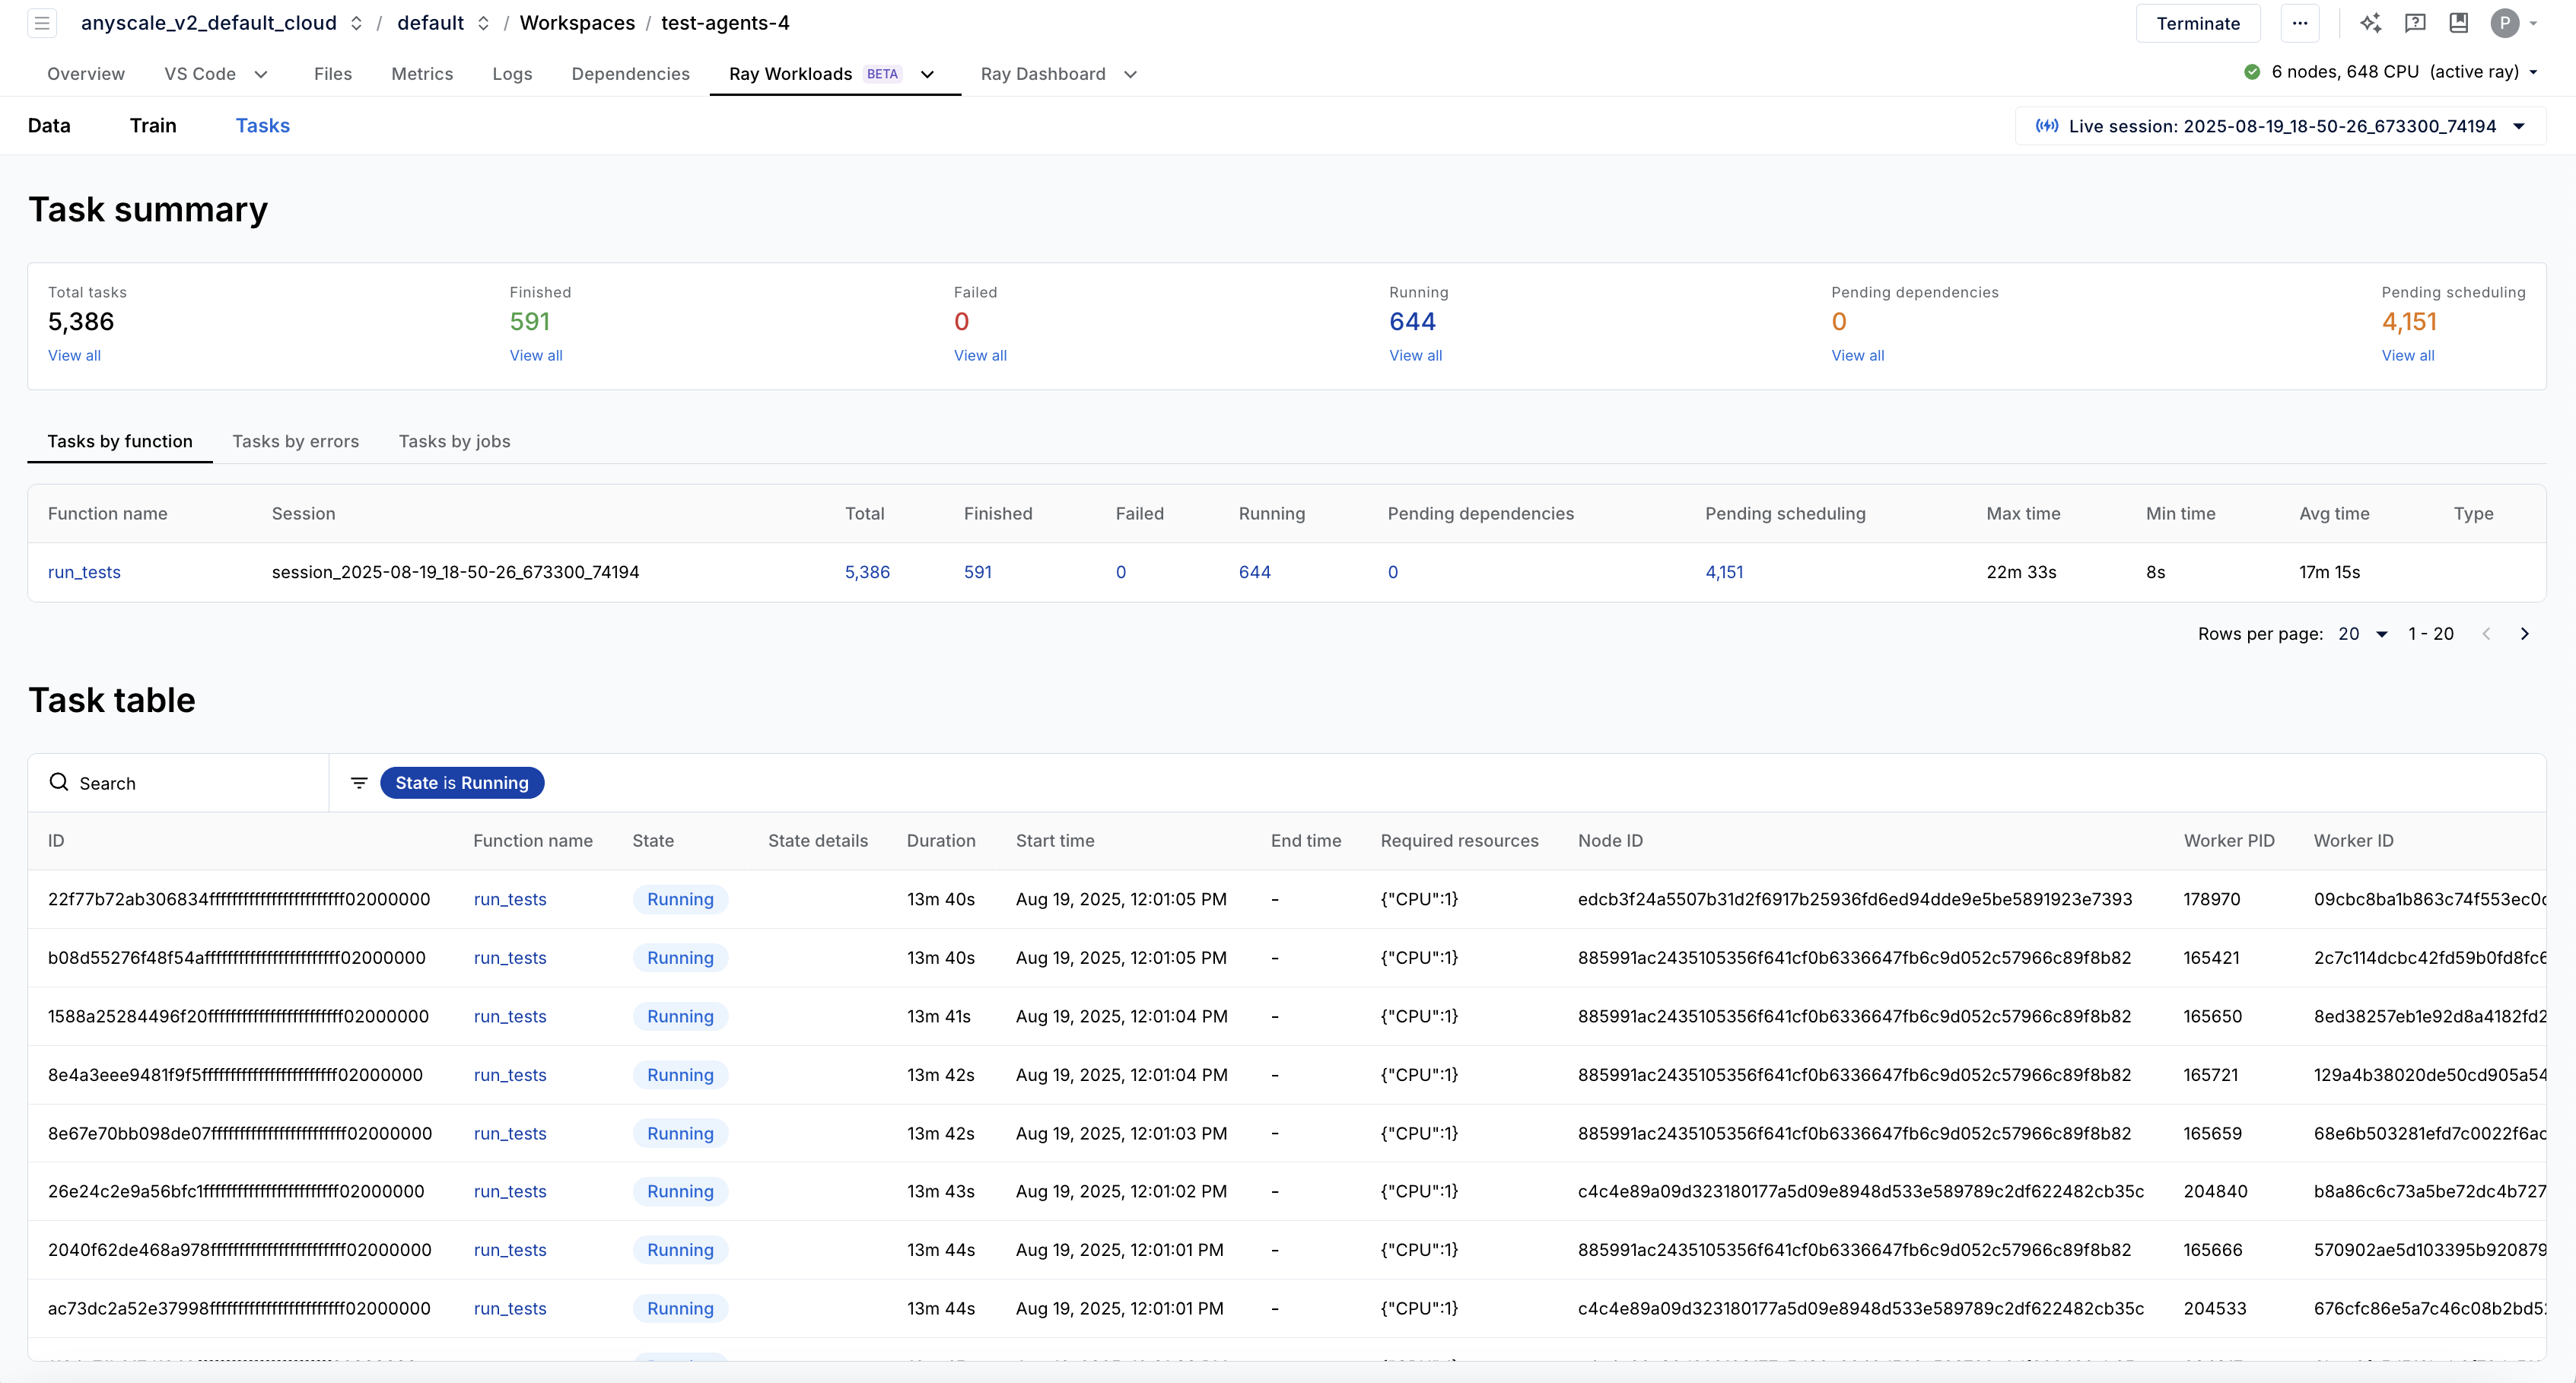
Task: Remove the State is Running filter chip
Action: pos(462,782)
